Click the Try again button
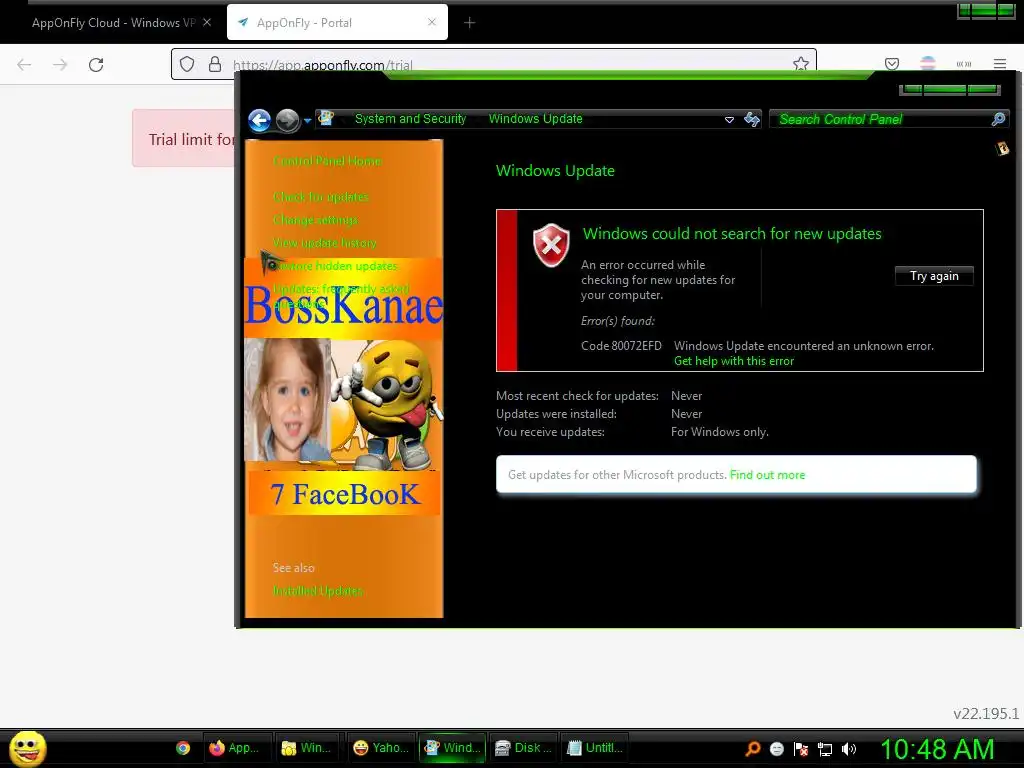1024x768 pixels. [934, 276]
